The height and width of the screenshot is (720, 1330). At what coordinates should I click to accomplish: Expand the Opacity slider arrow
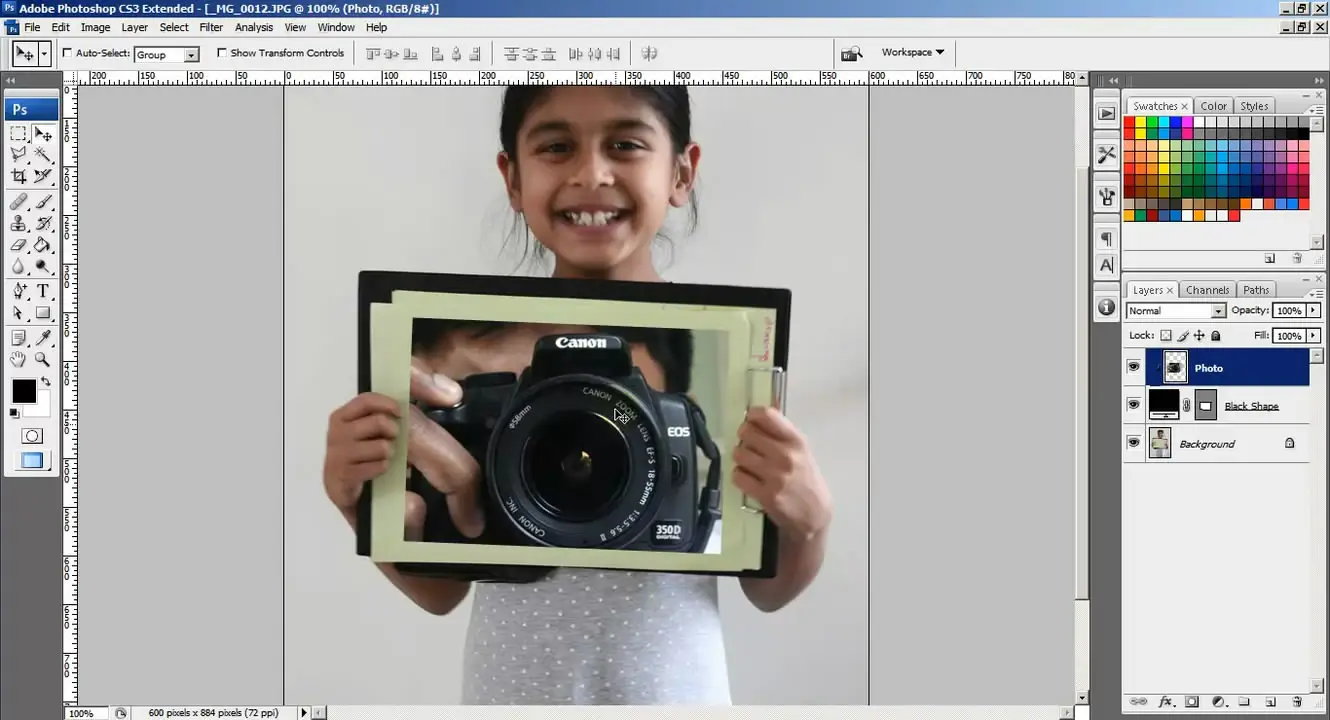pyautogui.click(x=1313, y=311)
